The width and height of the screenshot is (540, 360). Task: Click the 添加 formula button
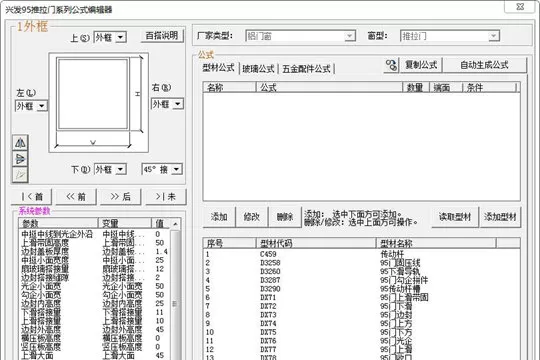pos(219,217)
